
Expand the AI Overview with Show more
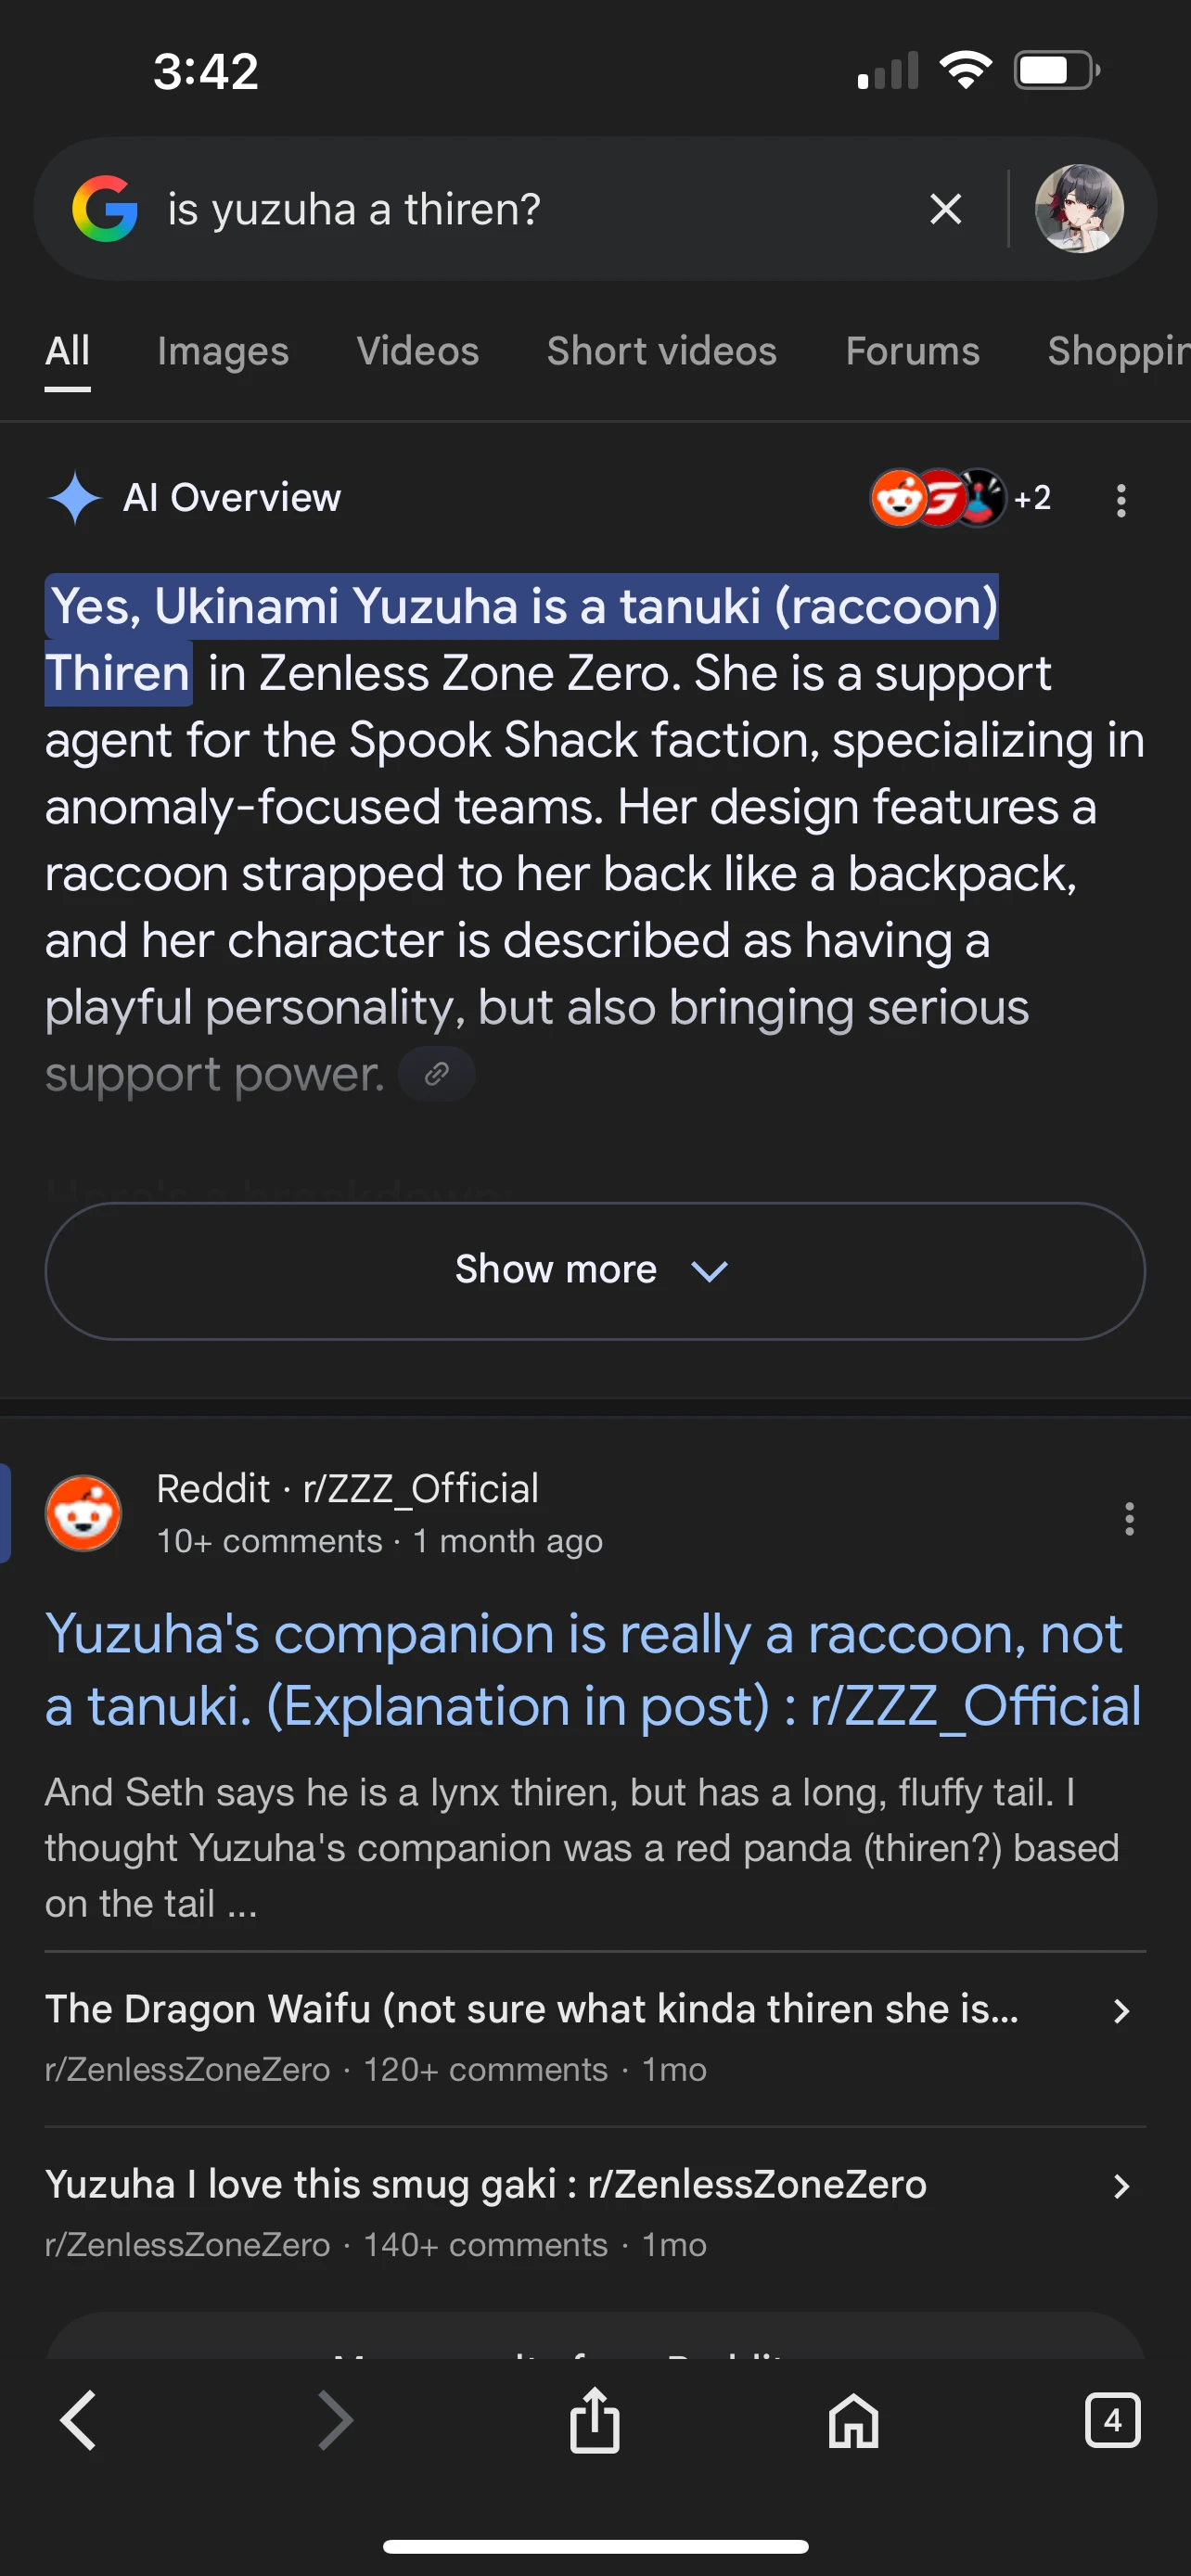[593, 1269]
